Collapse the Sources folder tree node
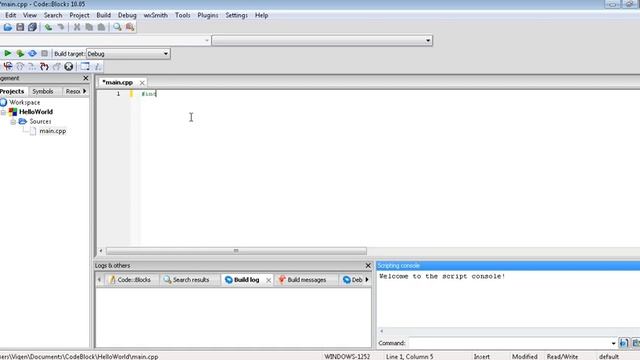This screenshot has height=360, width=640. pos(13,122)
